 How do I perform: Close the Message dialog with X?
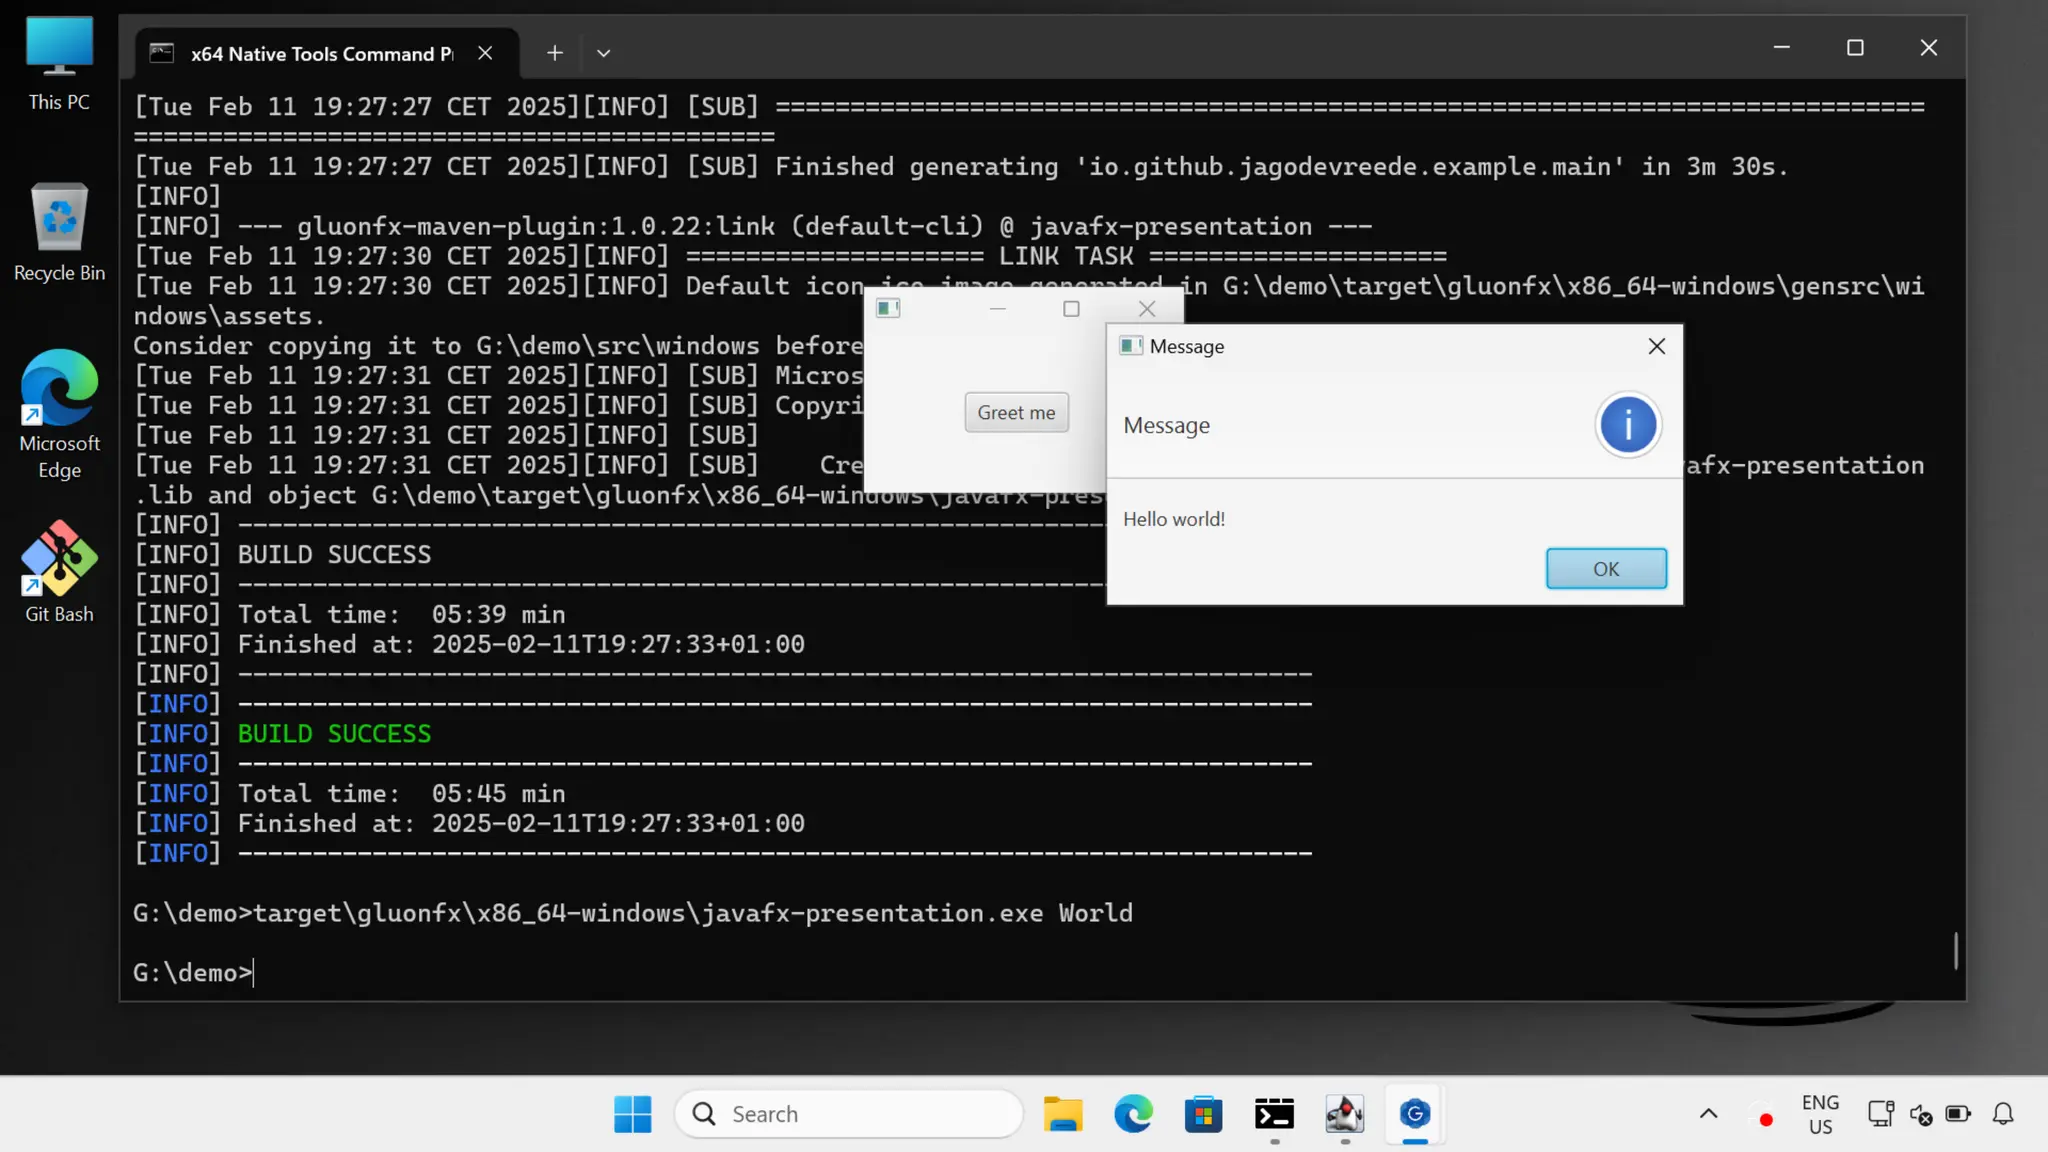1656,346
